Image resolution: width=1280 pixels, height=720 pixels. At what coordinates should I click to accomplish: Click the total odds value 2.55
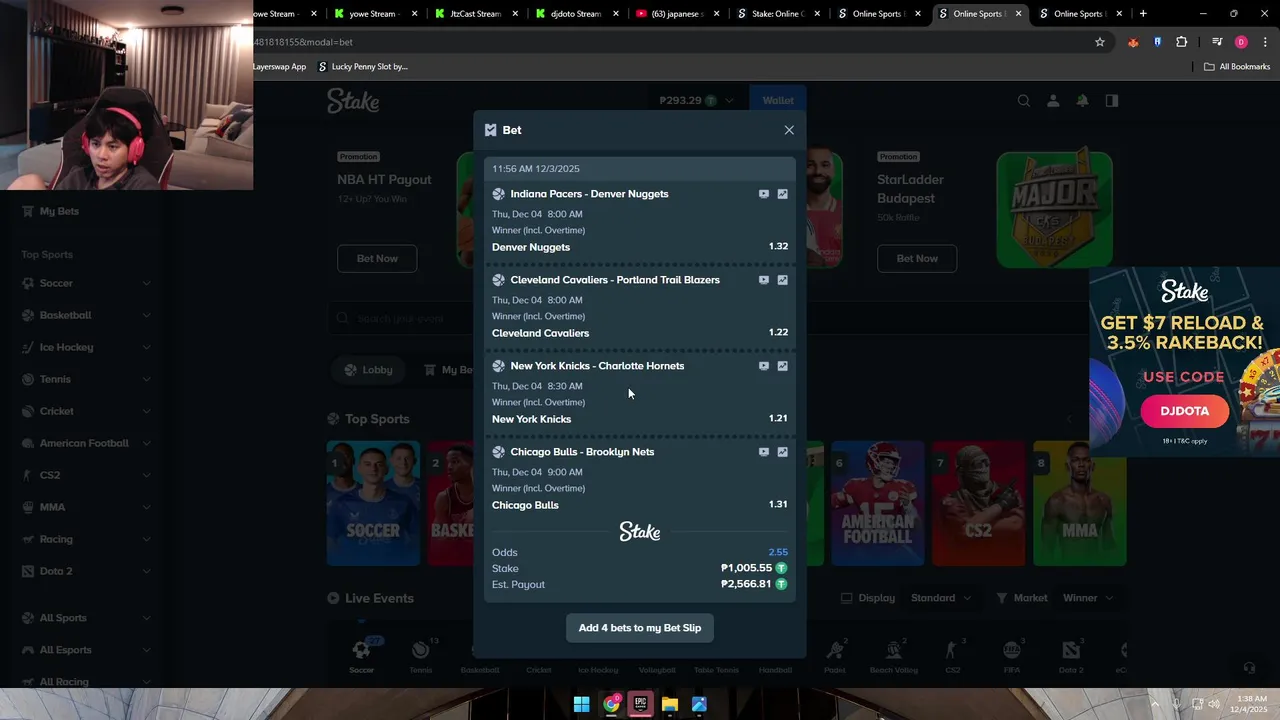[778, 552]
